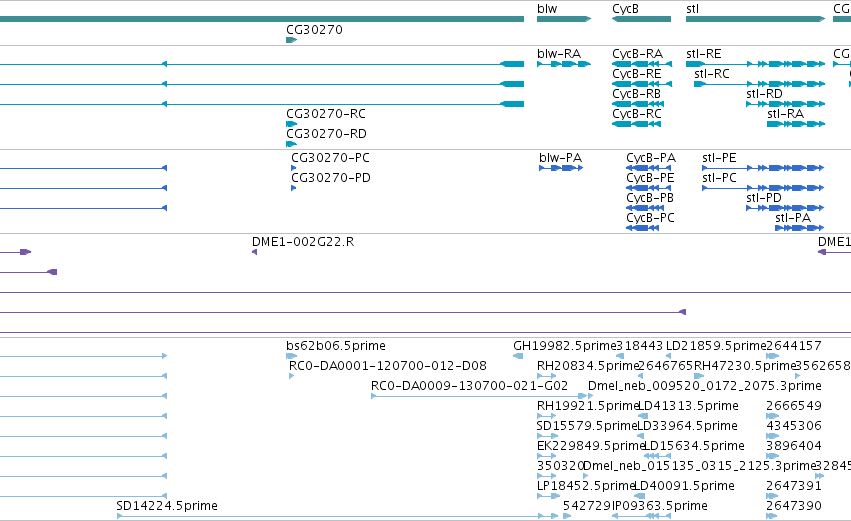Screen dimensions: 851x521
Task: Click the 3896404 feature glyph
Action: 772,456
